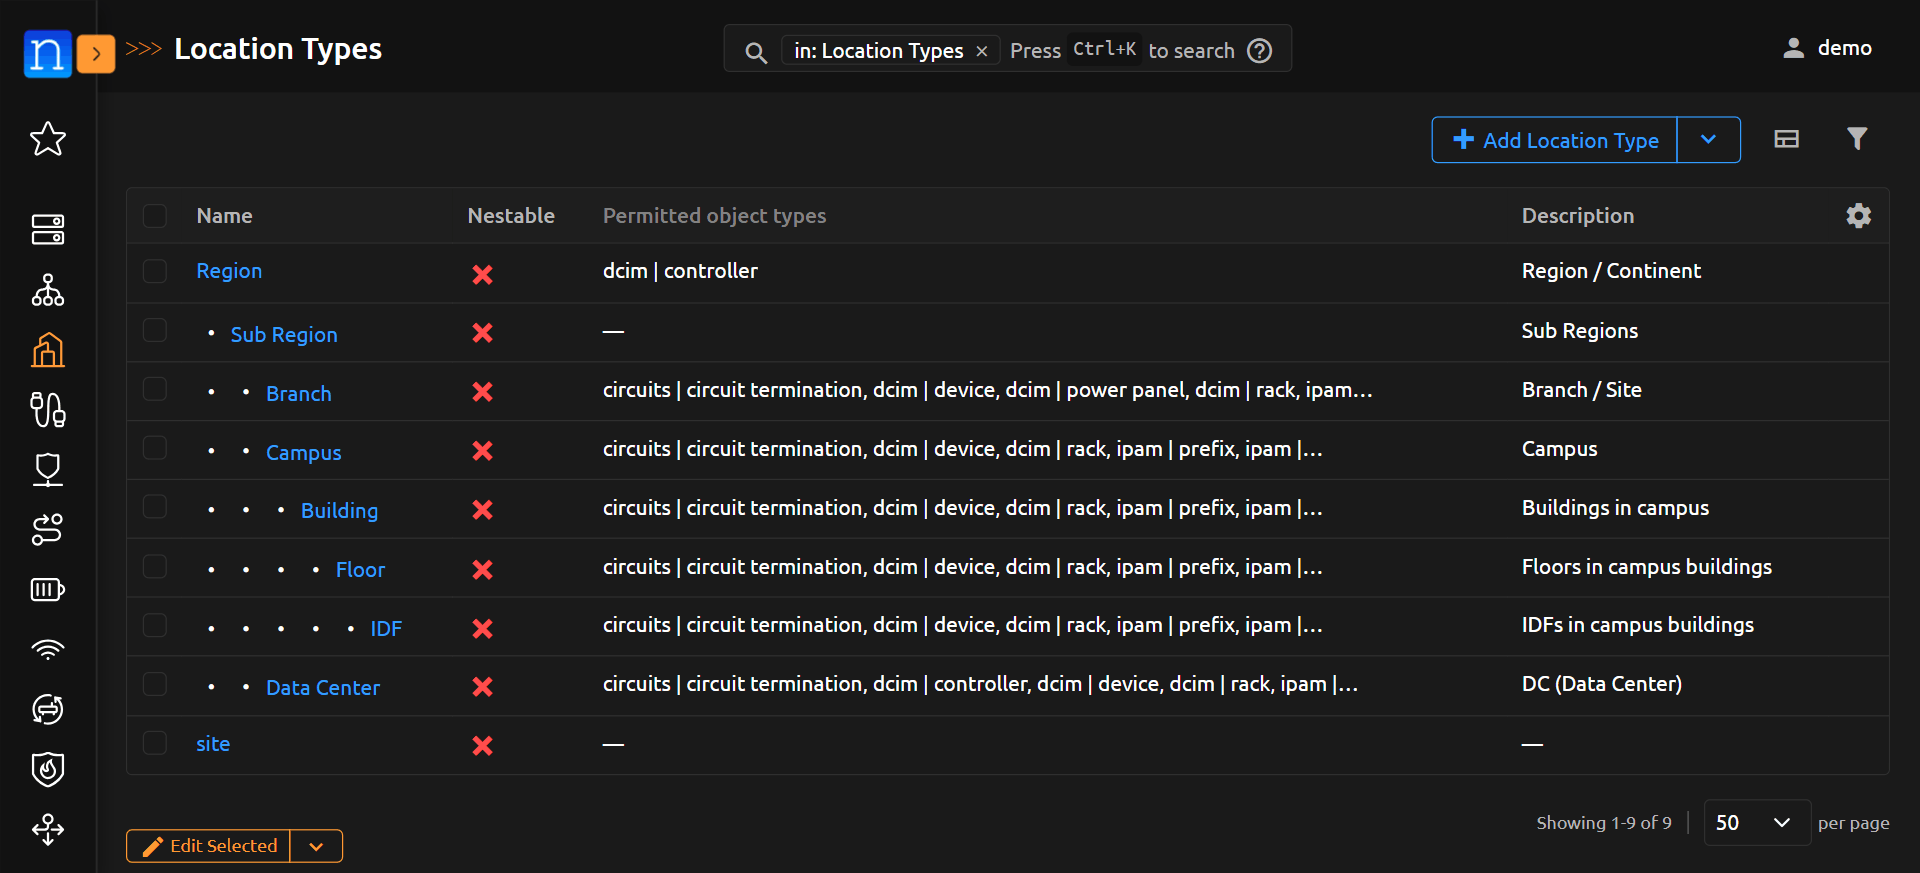The image size is (1920, 873).
Task: Sort the table by Name column header
Action: pos(224,216)
